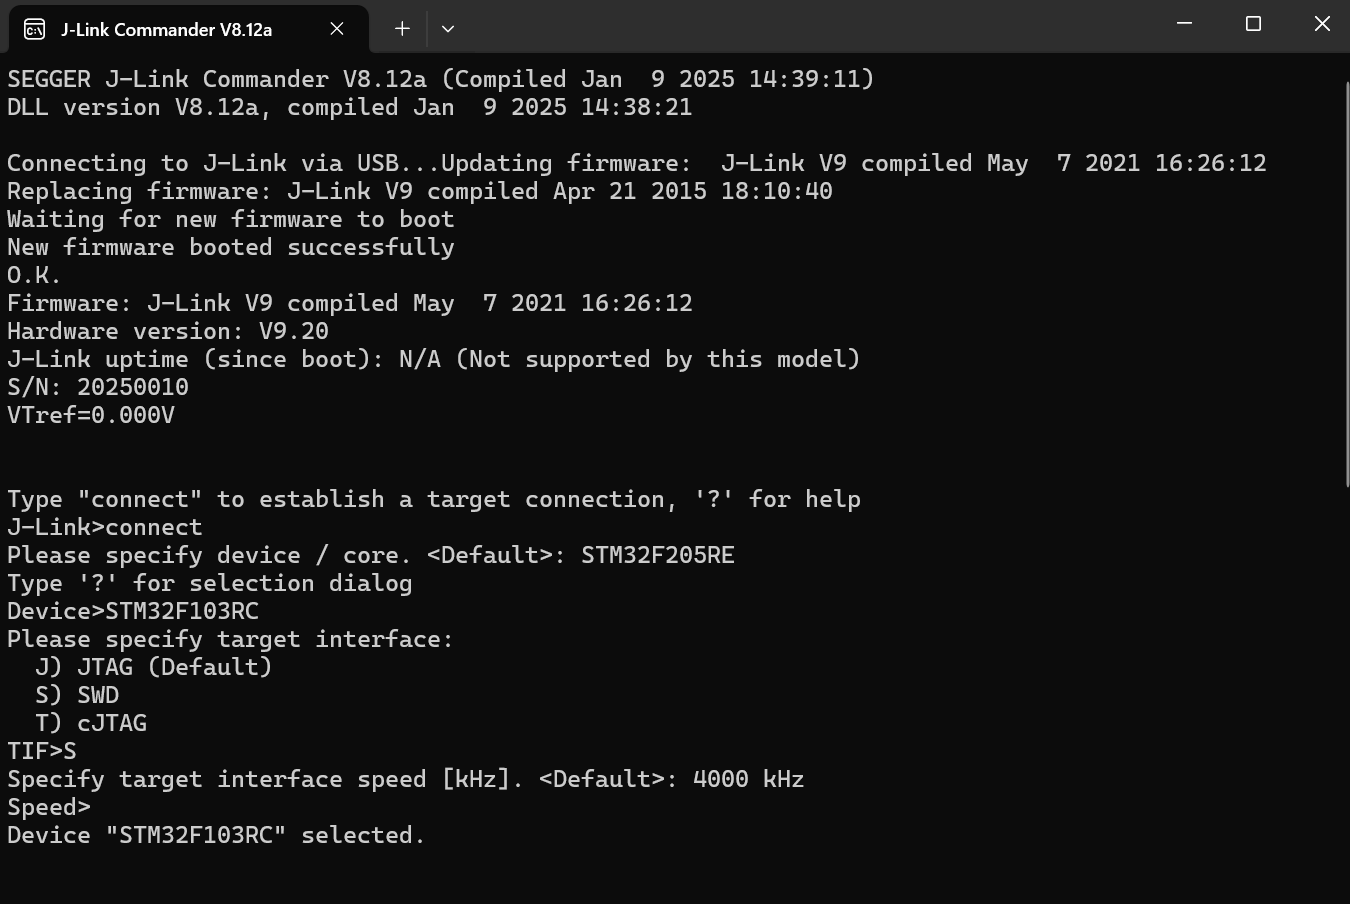Viewport: 1350px width, 904px height.
Task: Click the "T) cJTAG" option text
Action: (x=91, y=723)
